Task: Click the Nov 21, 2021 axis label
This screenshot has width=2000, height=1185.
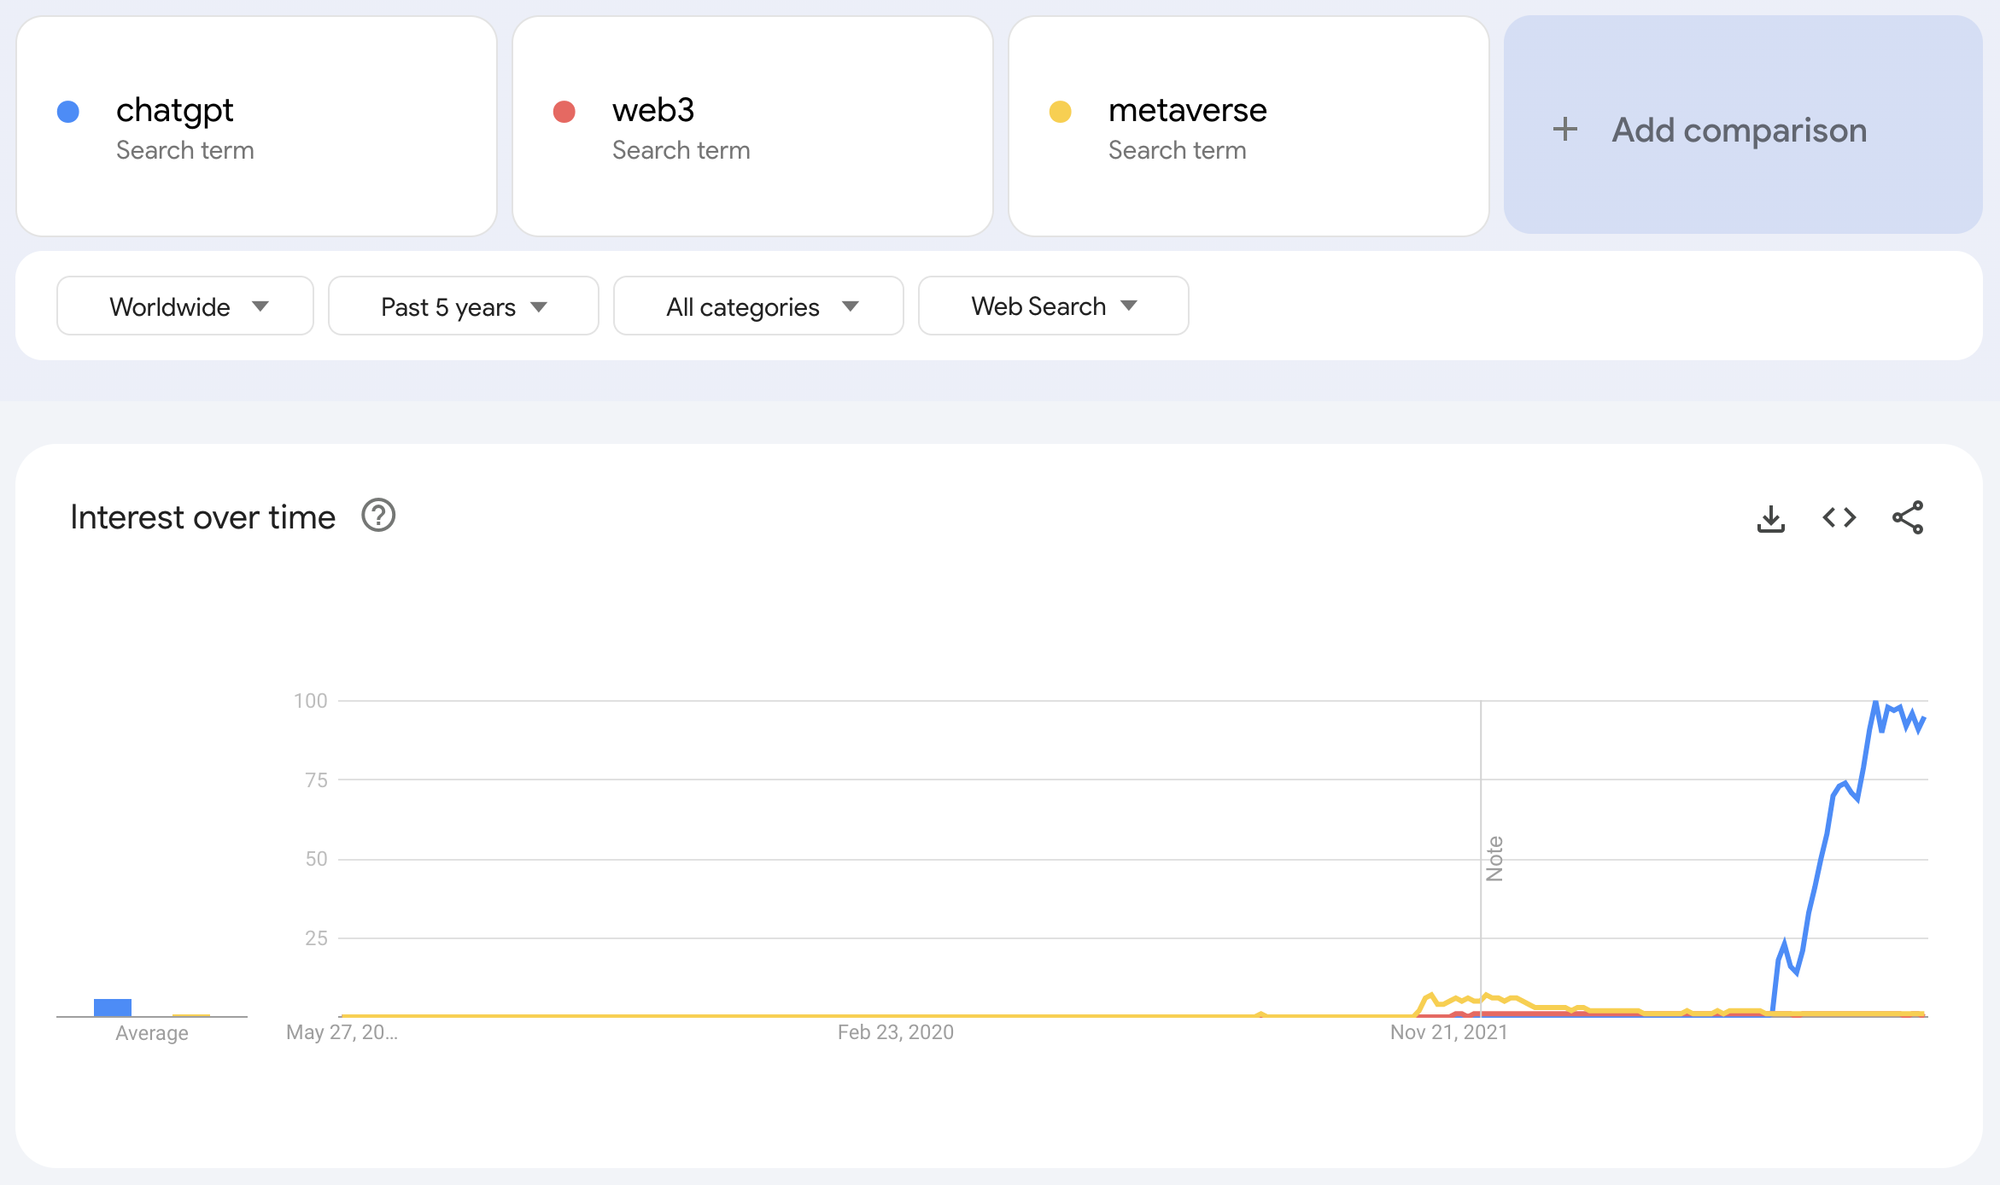Action: [x=1449, y=1032]
